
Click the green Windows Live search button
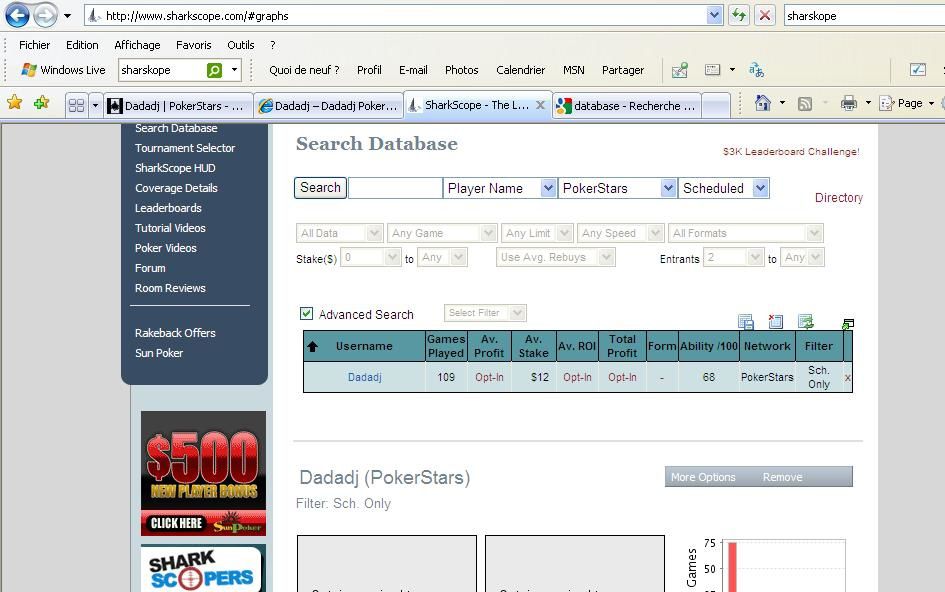click(x=215, y=70)
